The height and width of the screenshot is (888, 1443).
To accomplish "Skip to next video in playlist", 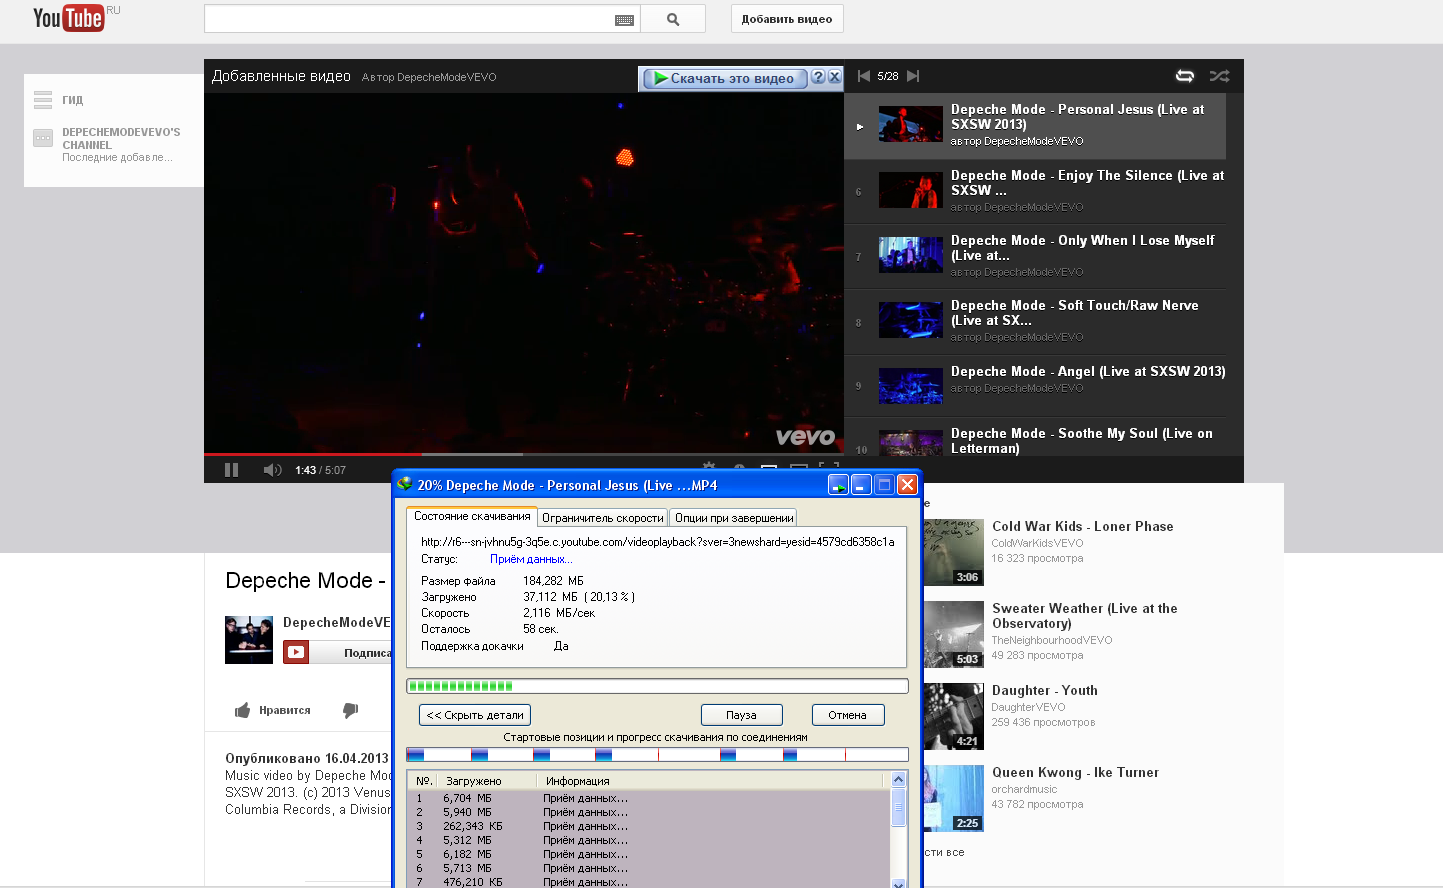I will tap(913, 76).
